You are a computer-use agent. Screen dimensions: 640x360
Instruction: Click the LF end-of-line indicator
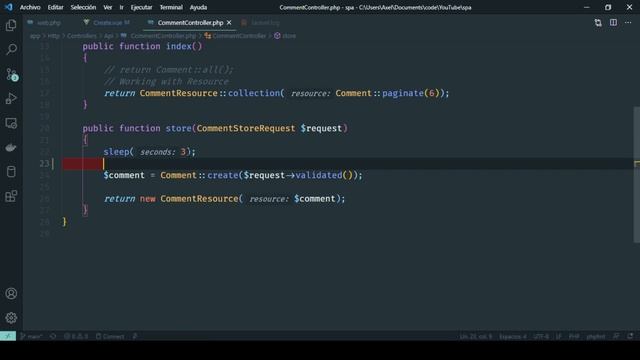coord(558,337)
